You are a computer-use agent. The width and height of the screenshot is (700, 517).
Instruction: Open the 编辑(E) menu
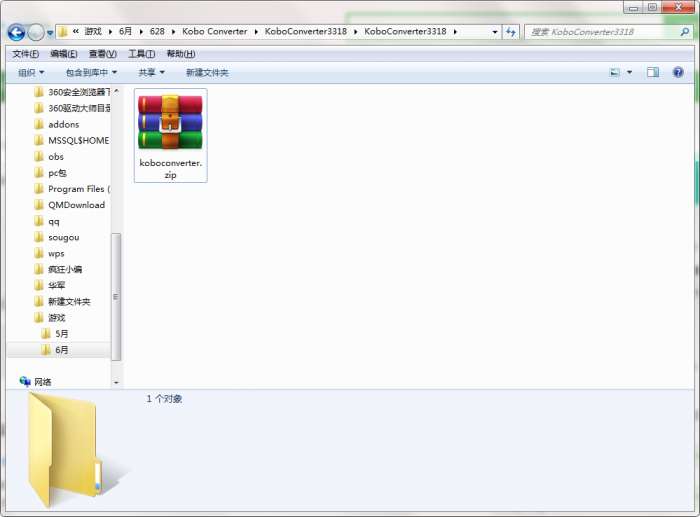click(x=64, y=54)
